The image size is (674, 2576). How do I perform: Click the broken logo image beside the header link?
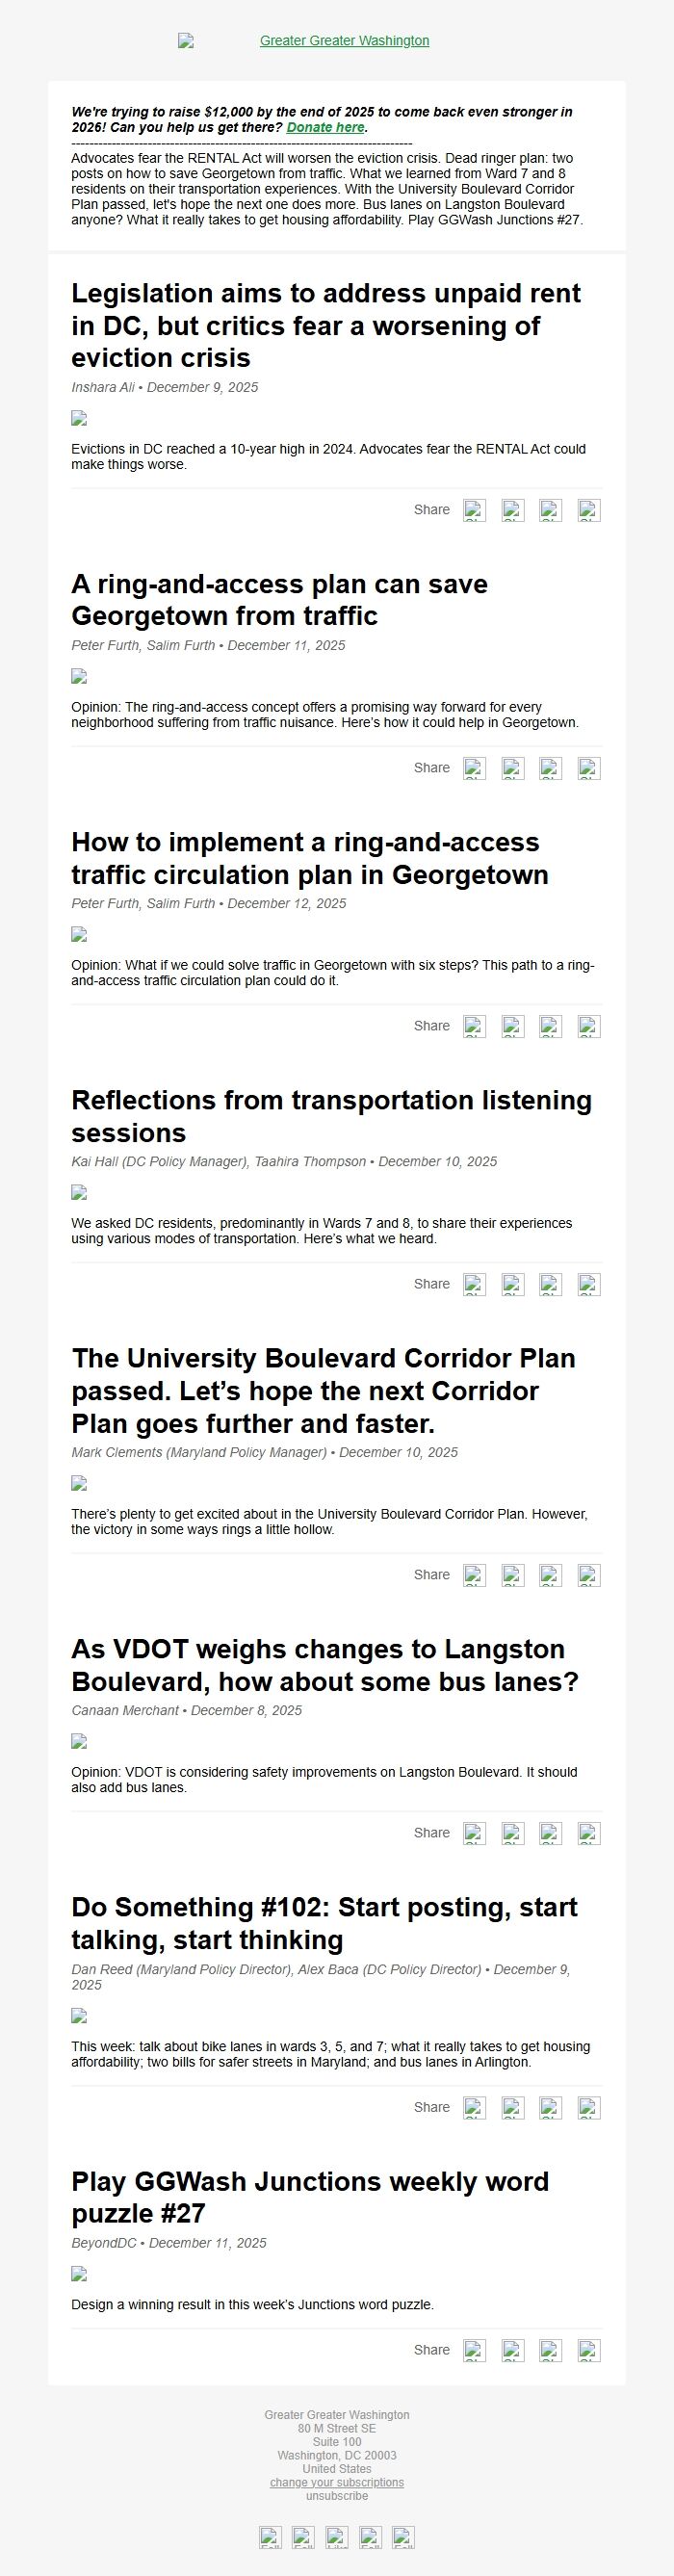tap(185, 41)
